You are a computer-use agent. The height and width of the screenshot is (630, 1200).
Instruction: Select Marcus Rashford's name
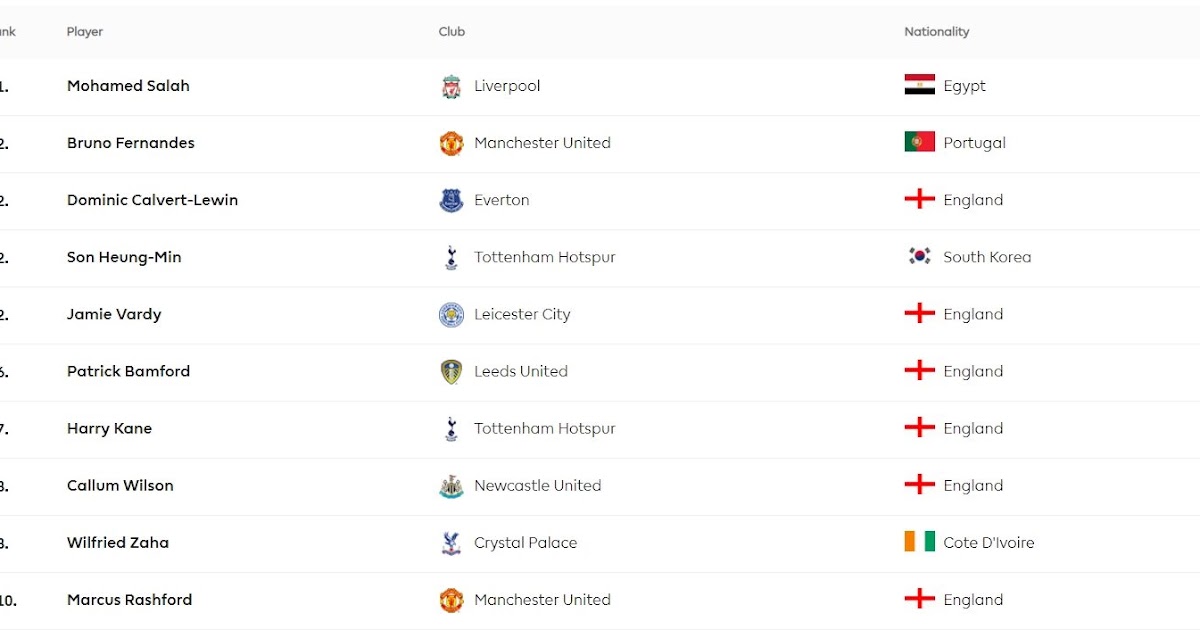pos(129,600)
